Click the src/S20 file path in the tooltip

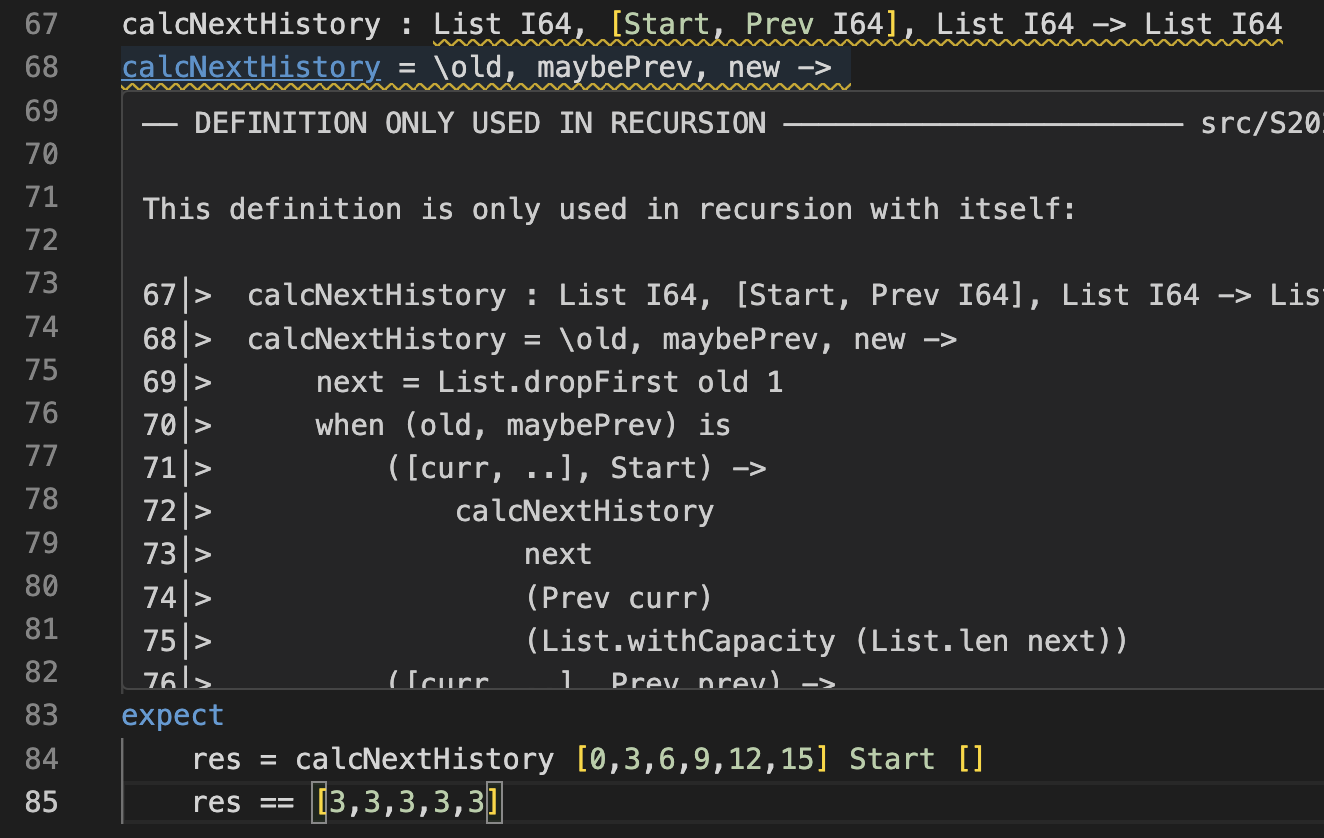1262,123
